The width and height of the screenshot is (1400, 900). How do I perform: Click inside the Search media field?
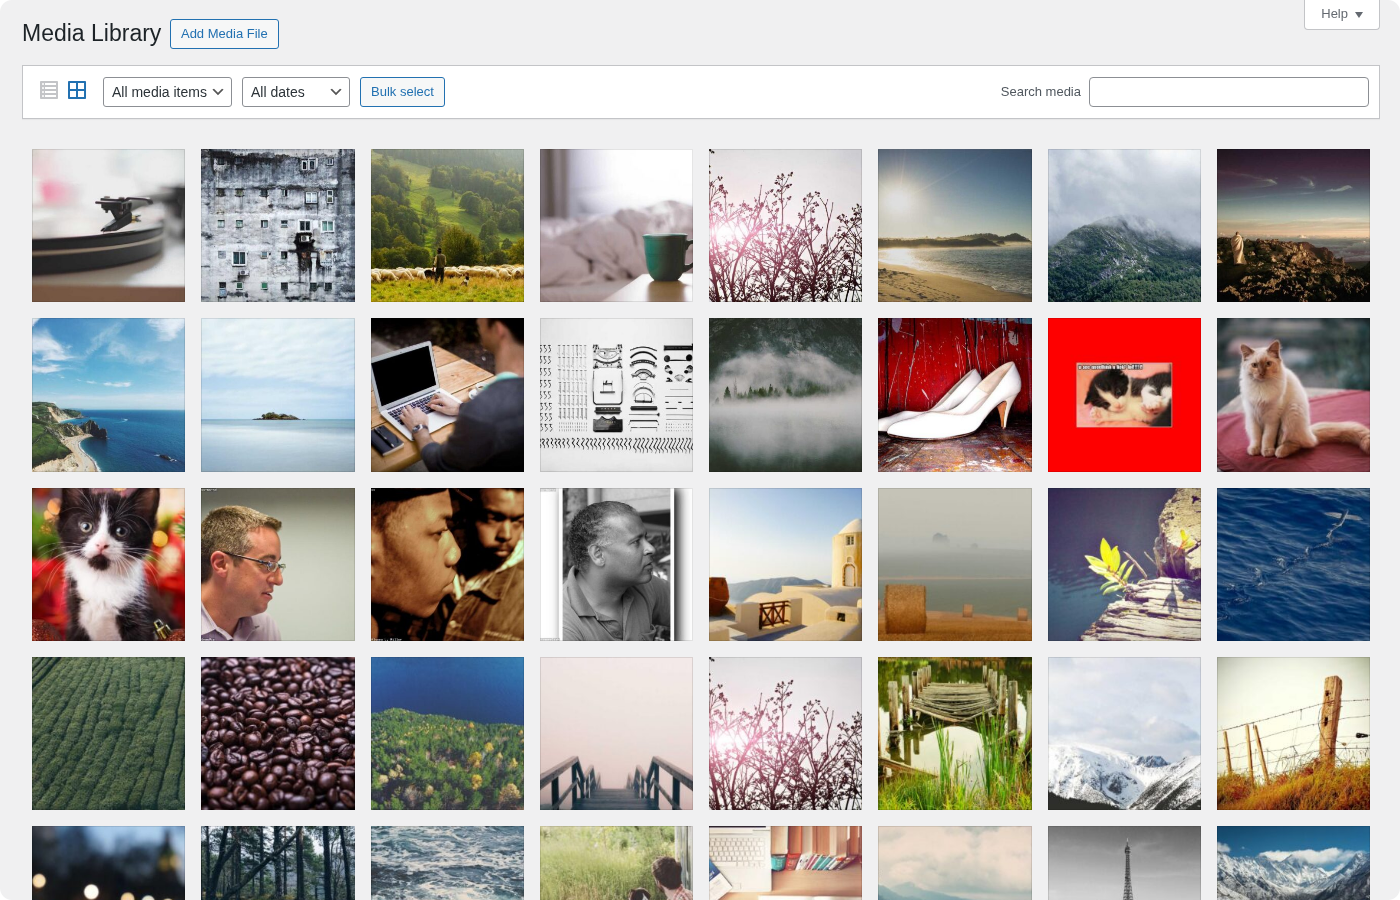(1228, 91)
